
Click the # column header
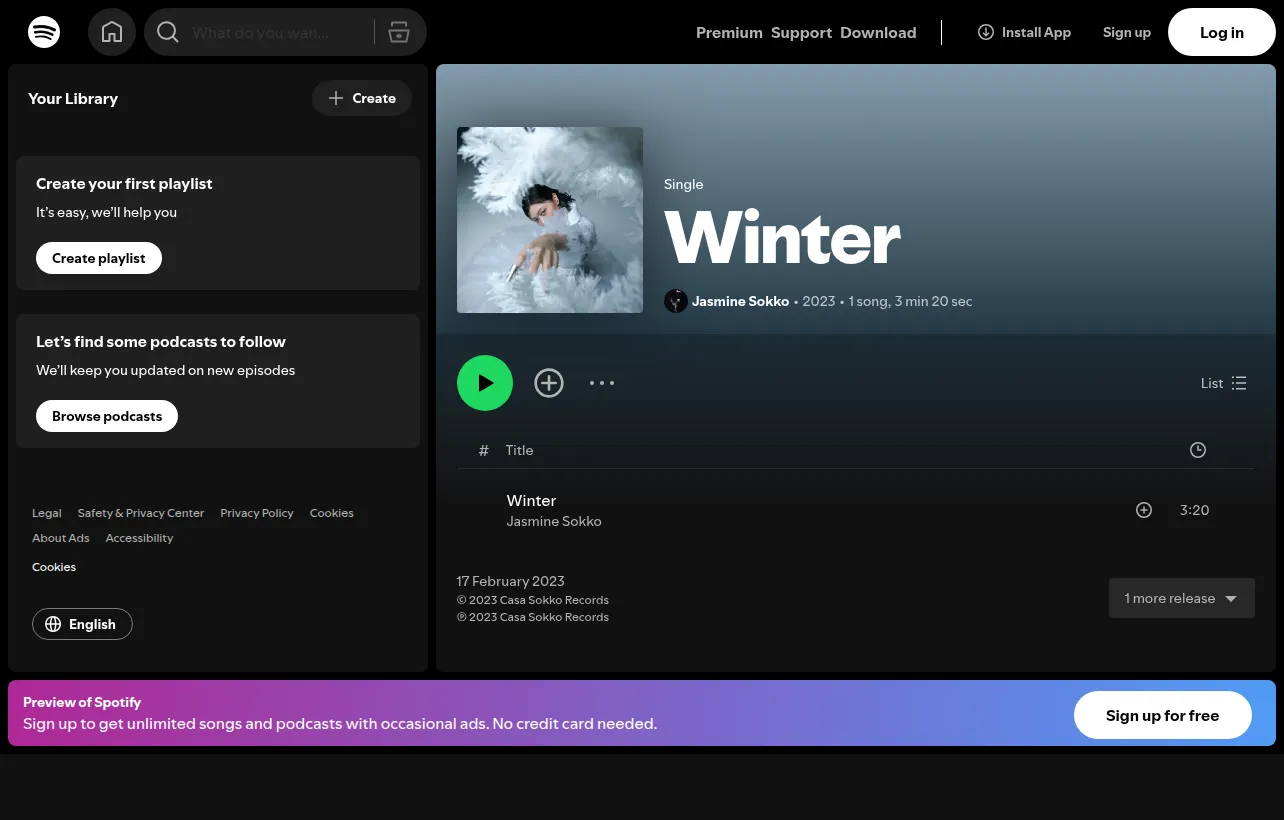tap(484, 450)
